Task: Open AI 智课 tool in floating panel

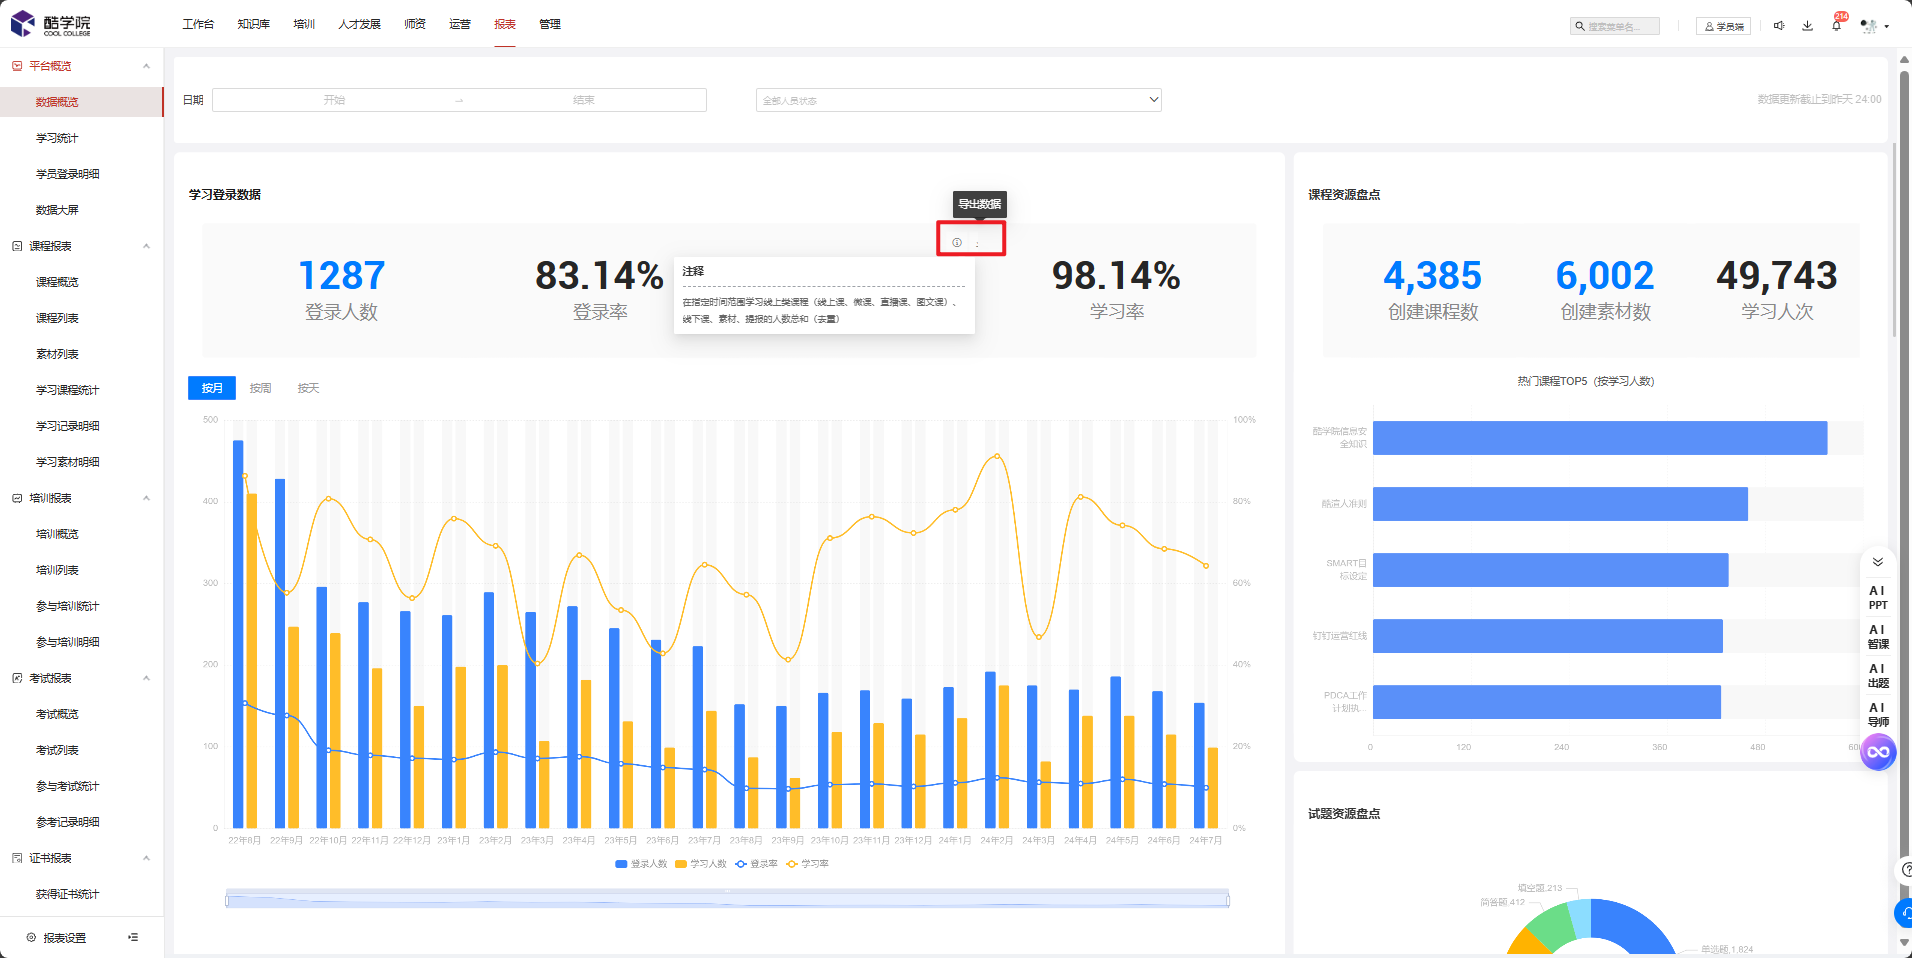Action: (1878, 637)
